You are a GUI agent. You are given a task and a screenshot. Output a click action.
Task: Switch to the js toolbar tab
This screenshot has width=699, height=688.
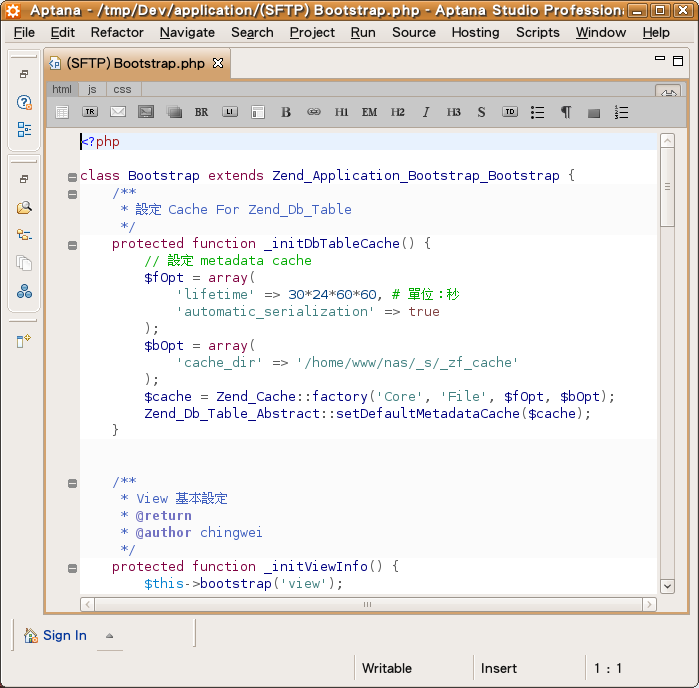pos(92,89)
